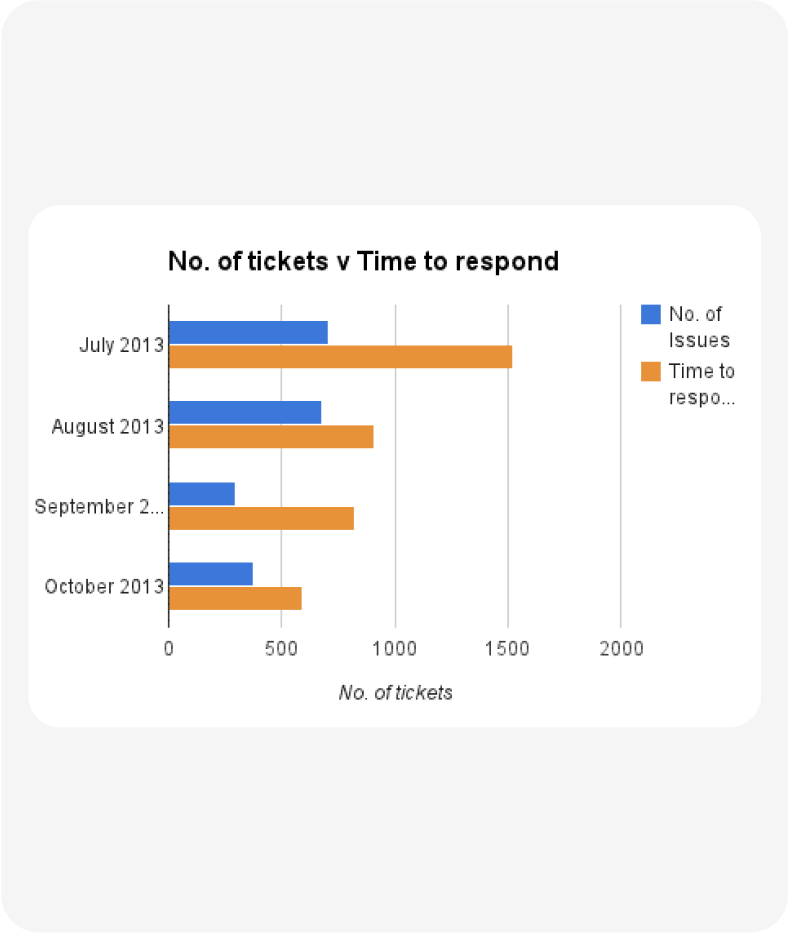The height and width of the screenshot is (933, 788).
Task: Select the "No. of Issues" legend label
Action: (x=699, y=327)
